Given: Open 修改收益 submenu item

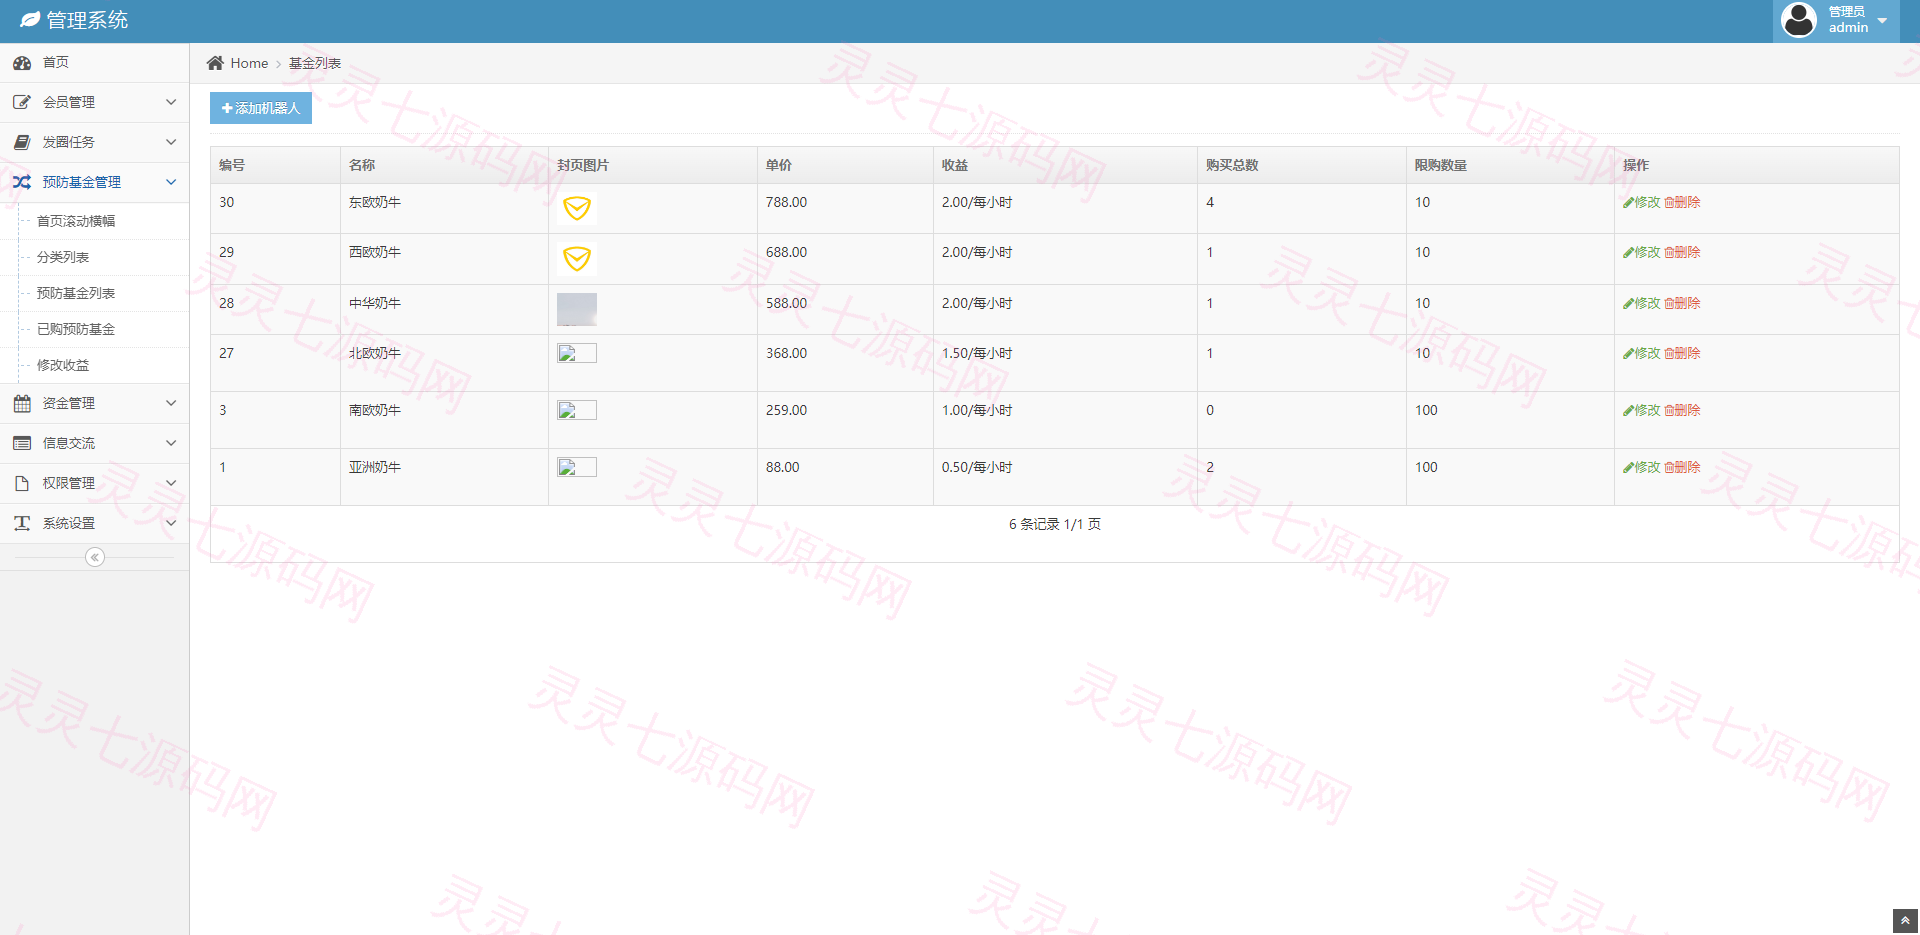Looking at the screenshot, I should (95, 365).
